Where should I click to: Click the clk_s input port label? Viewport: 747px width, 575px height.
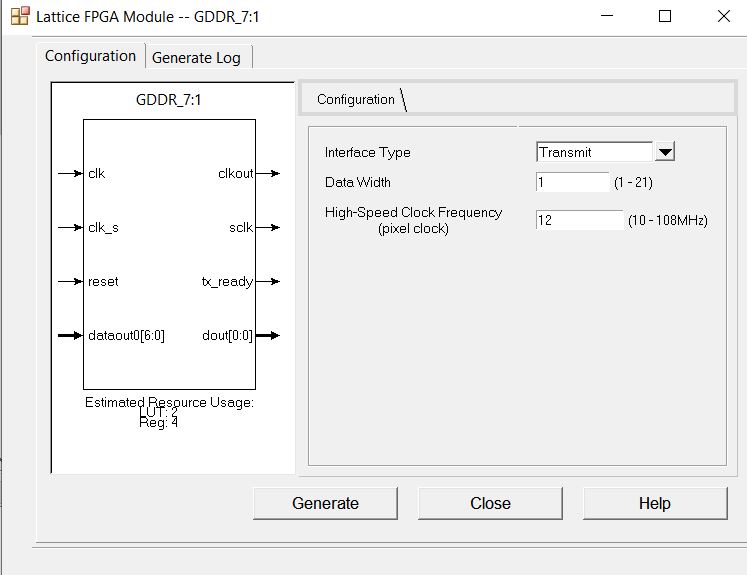pyautogui.click(x=103, y=228)
